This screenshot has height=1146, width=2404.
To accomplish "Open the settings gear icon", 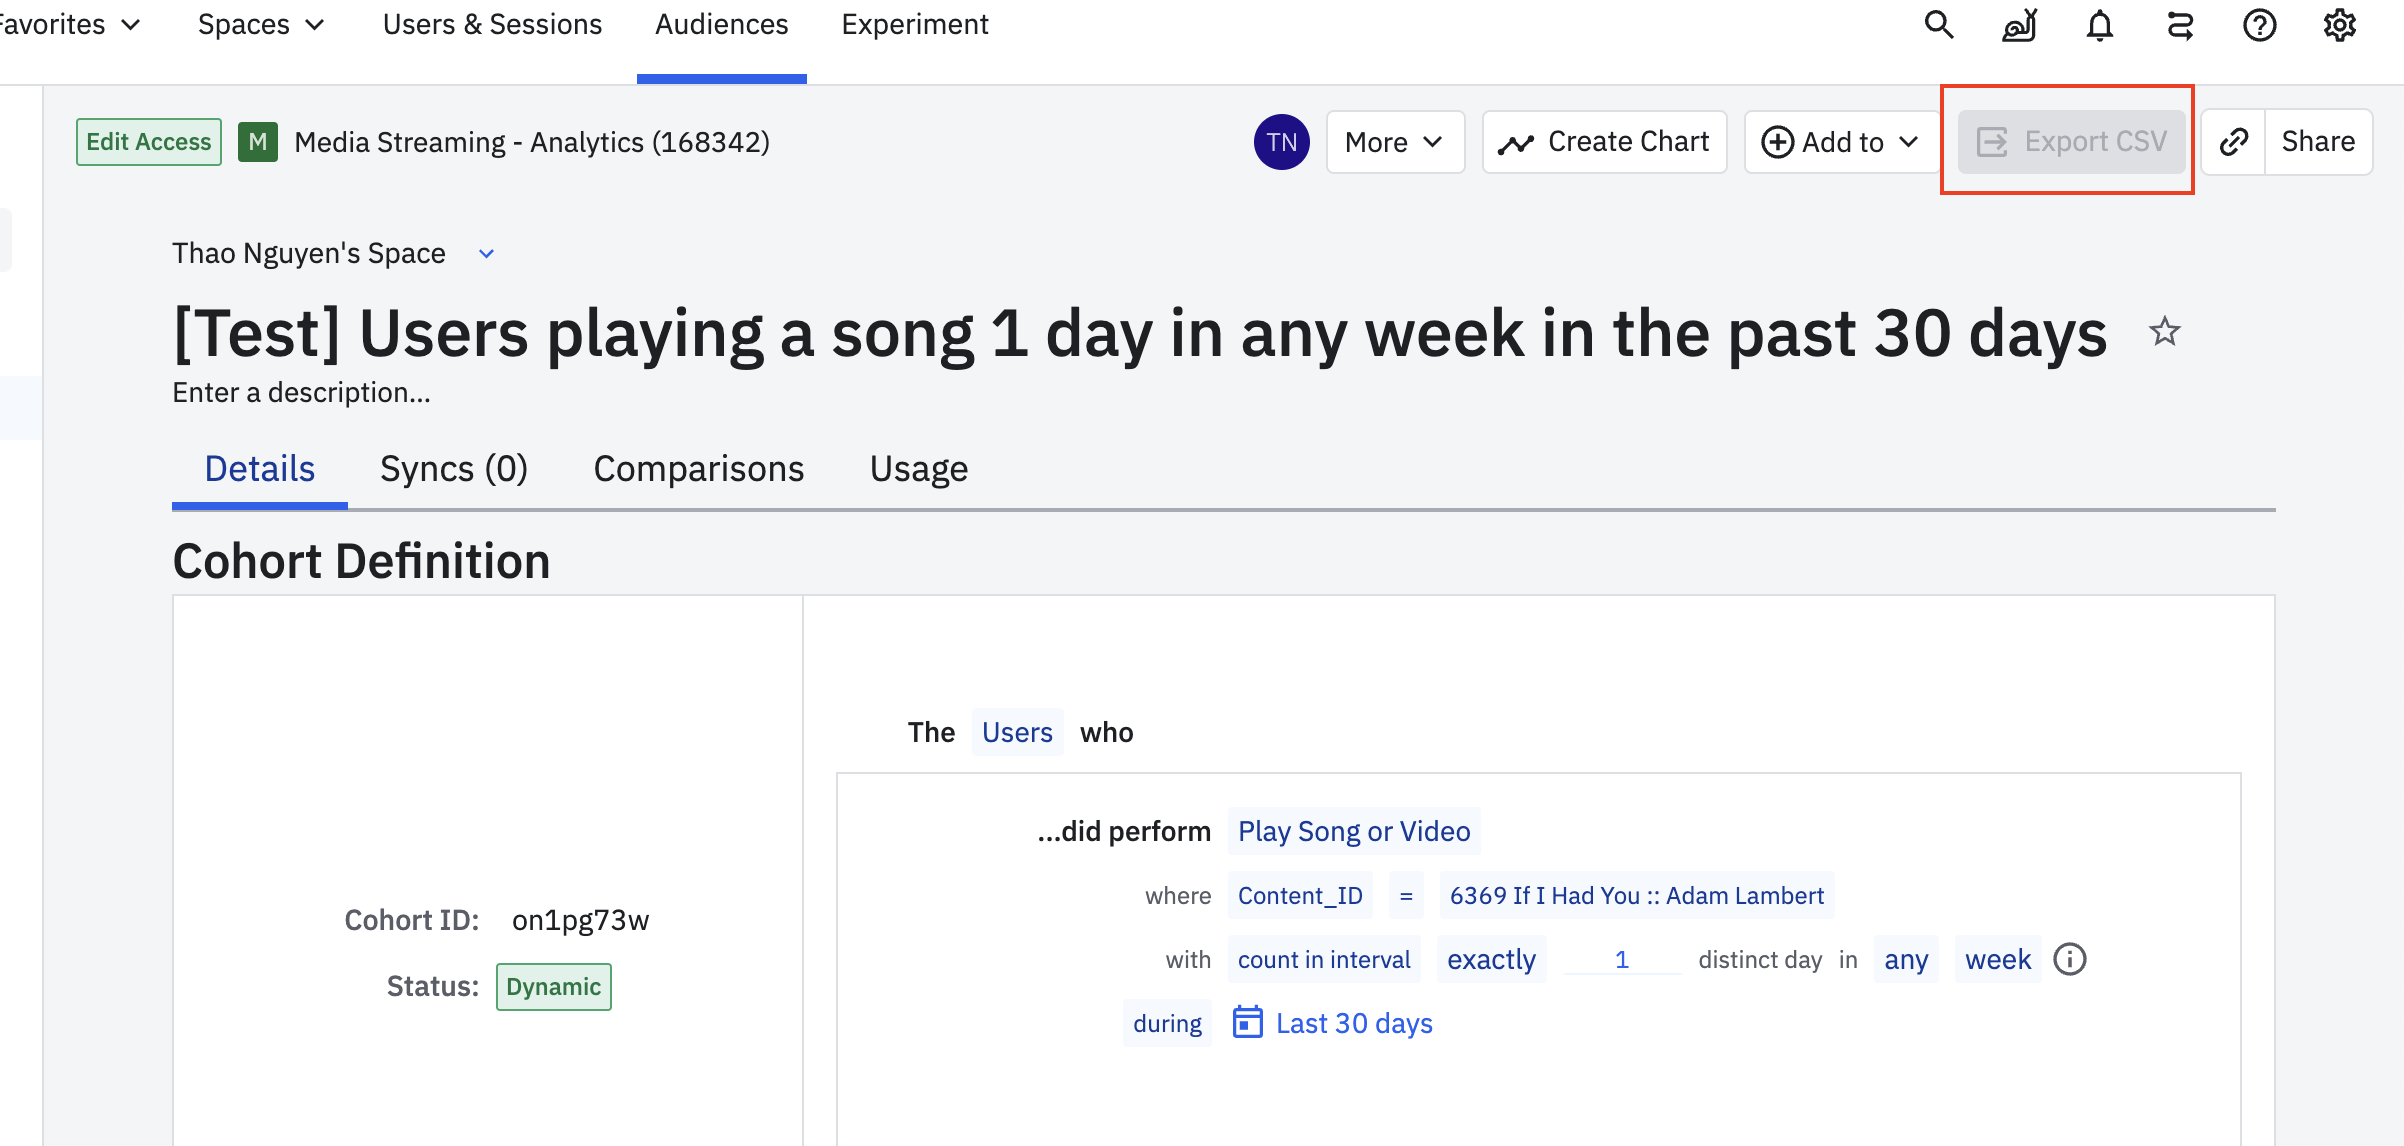I will pyautogui.click(x=2339, y=25).
